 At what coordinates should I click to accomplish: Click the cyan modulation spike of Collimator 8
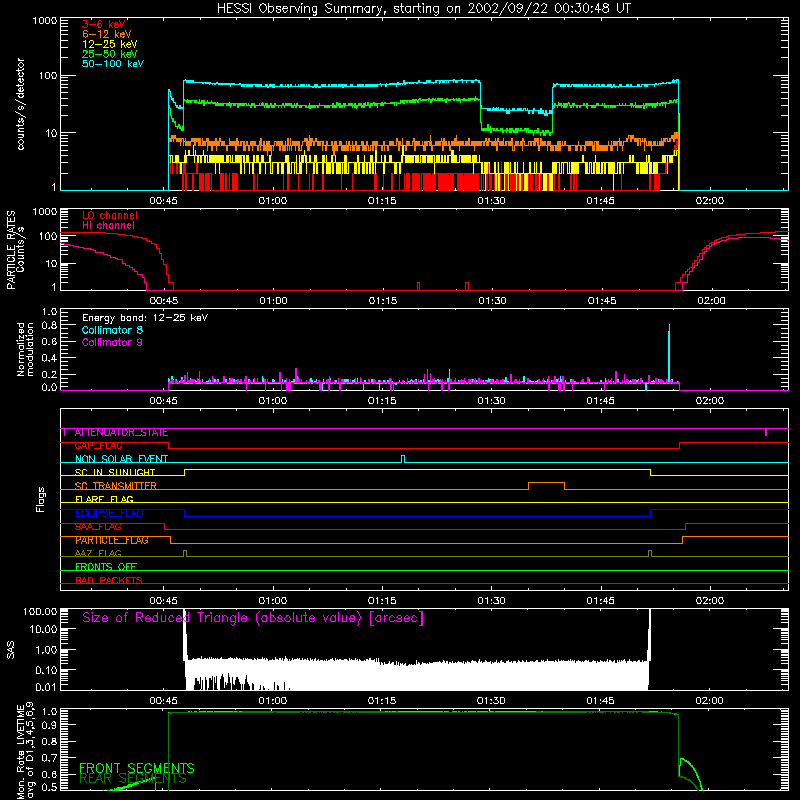click(669, 352)
